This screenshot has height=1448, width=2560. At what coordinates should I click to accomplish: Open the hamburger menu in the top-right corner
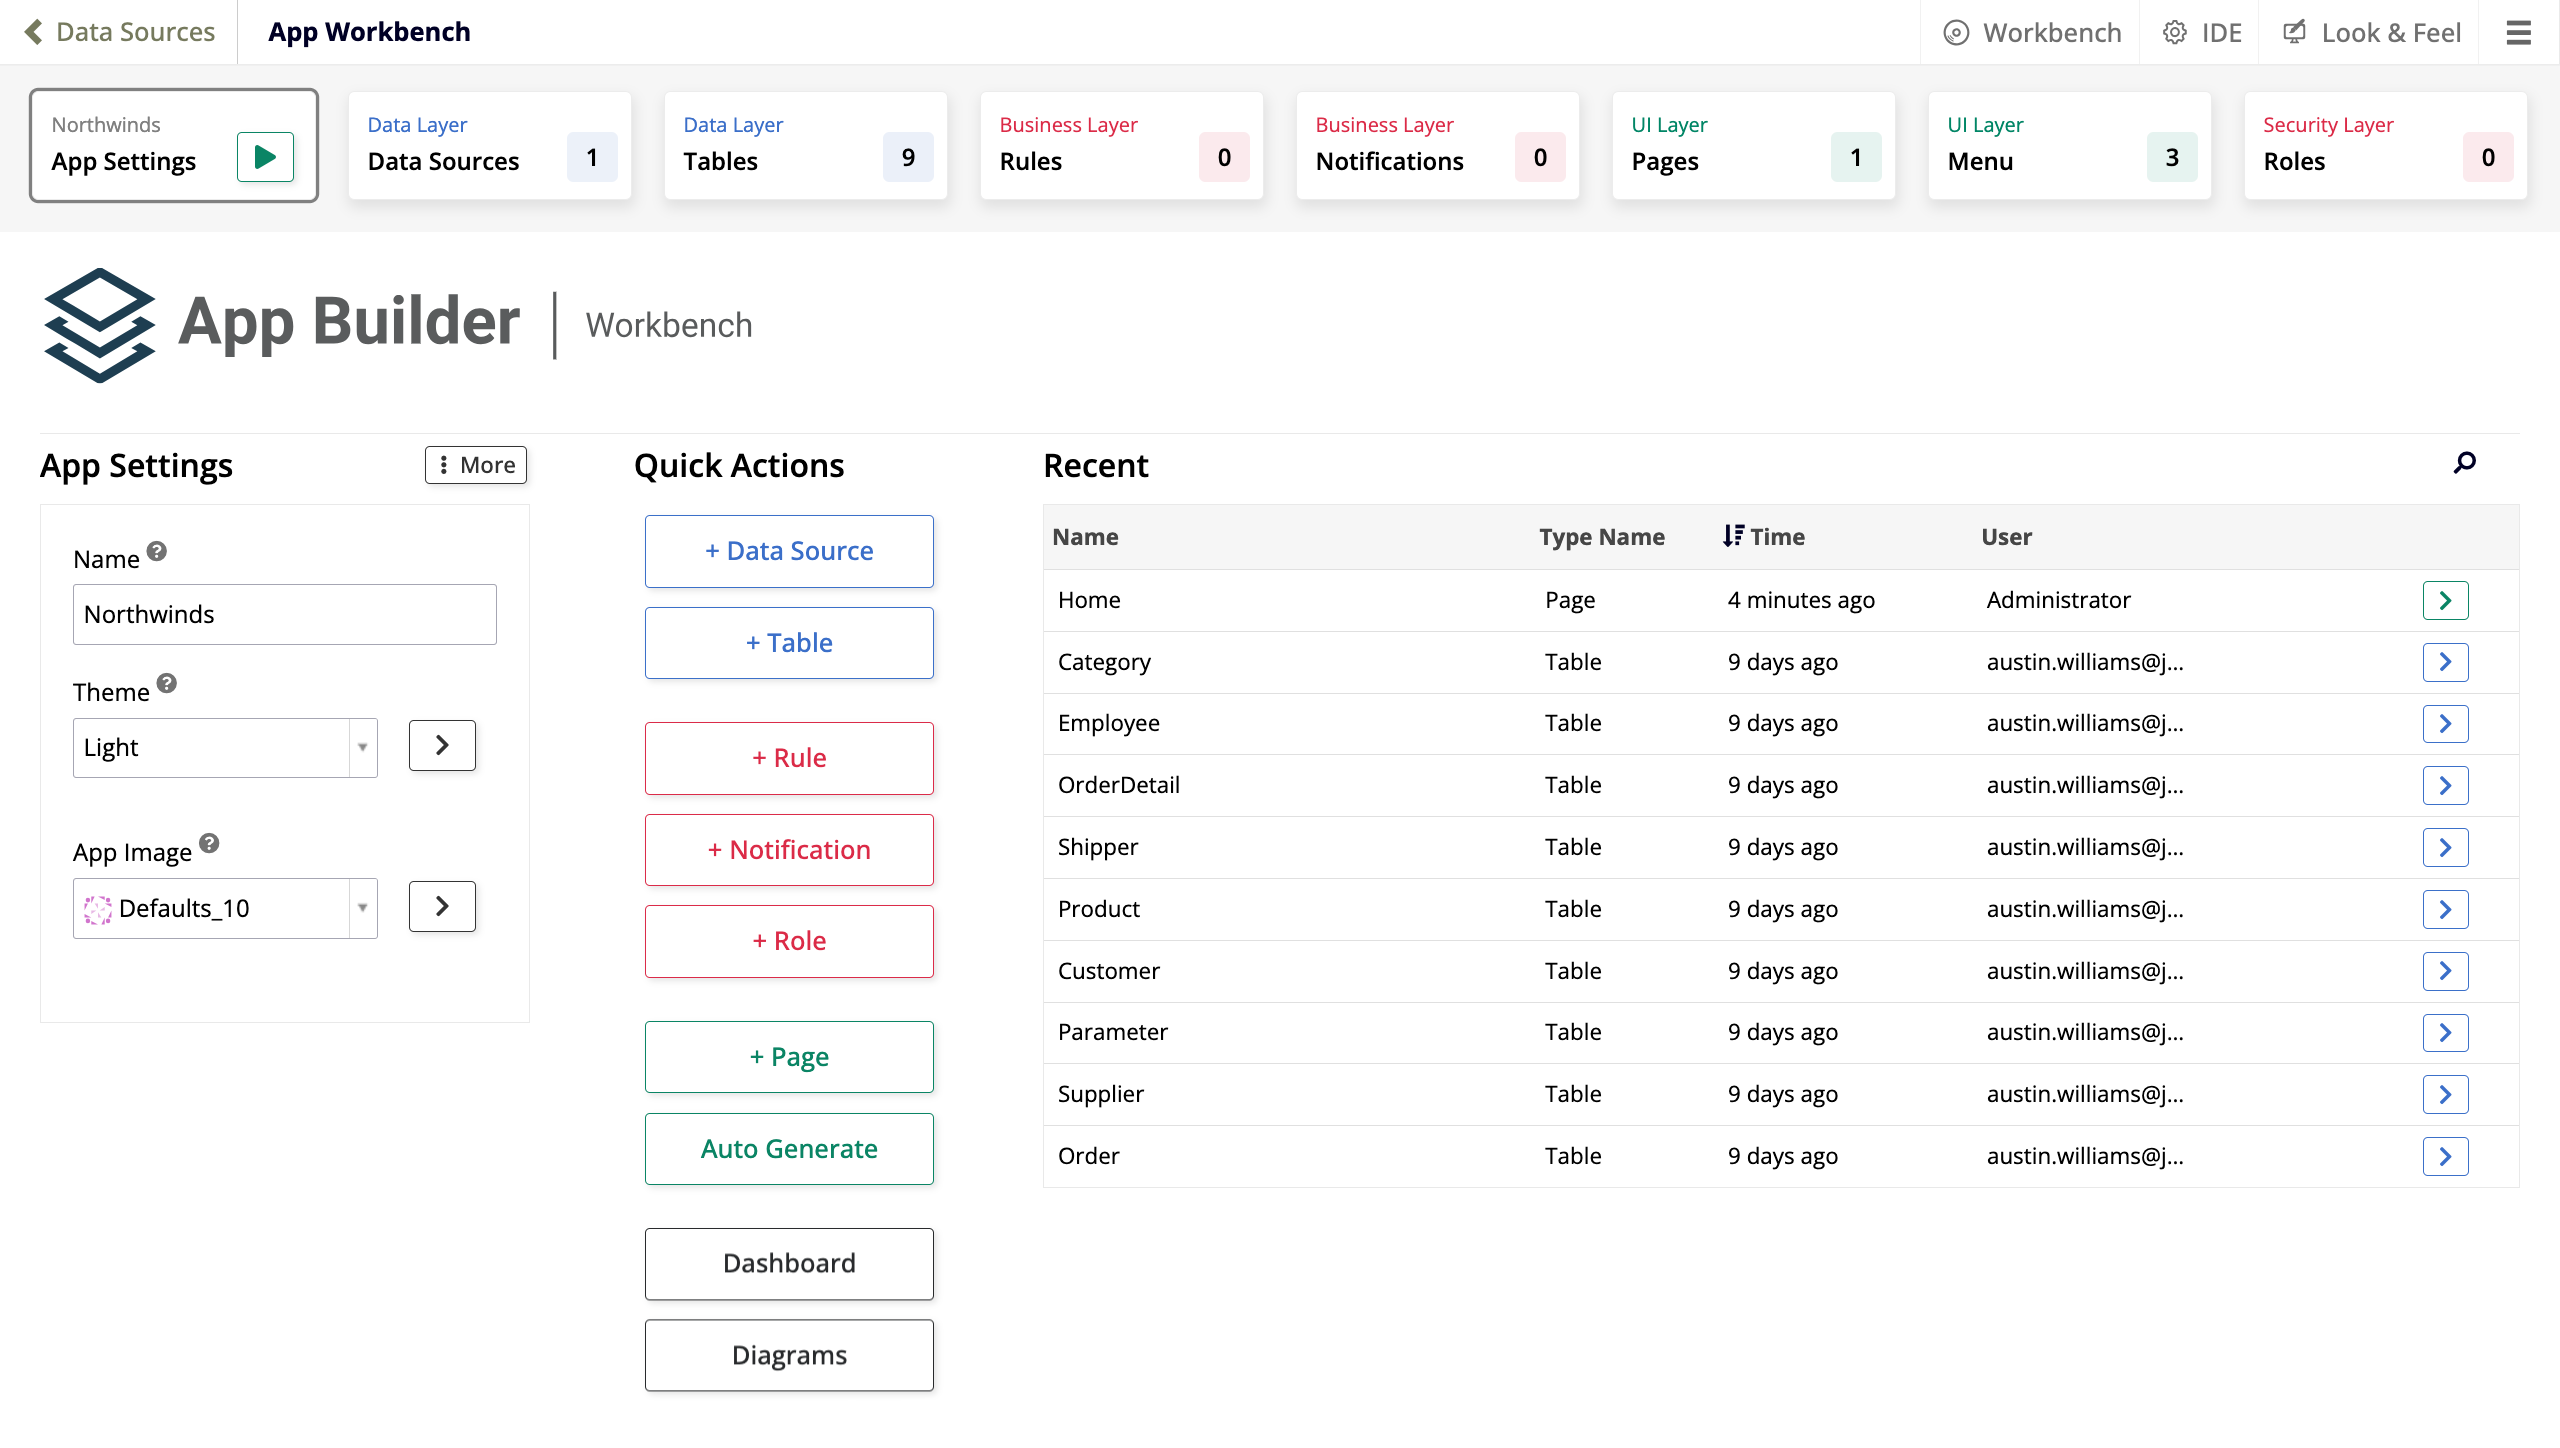(2519, 31)
